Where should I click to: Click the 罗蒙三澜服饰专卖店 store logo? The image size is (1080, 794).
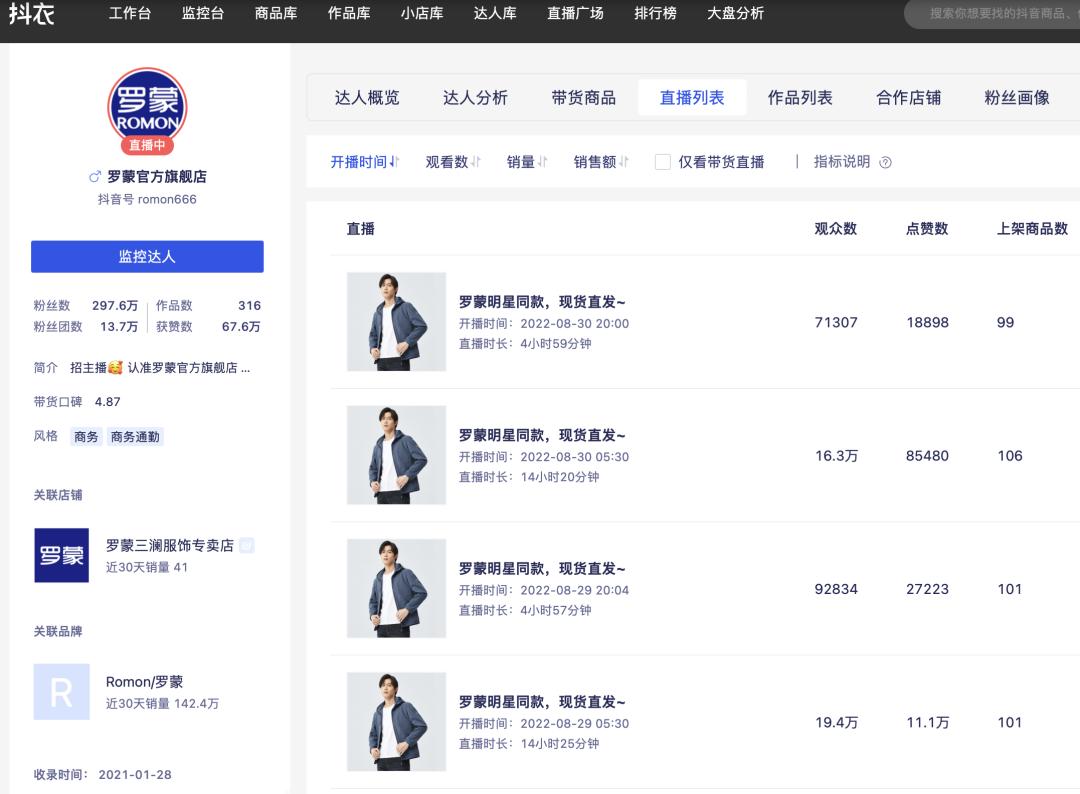click(61, 556)
